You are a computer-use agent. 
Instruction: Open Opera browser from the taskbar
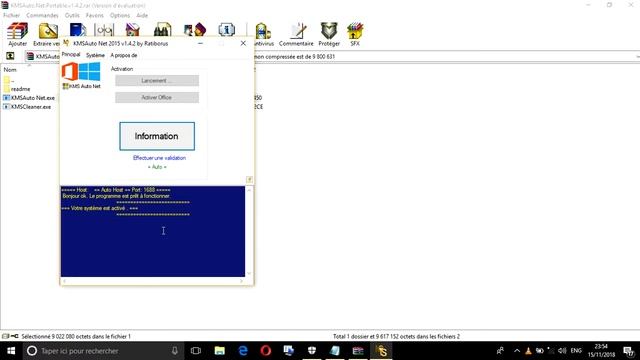(x=266, y=351)
